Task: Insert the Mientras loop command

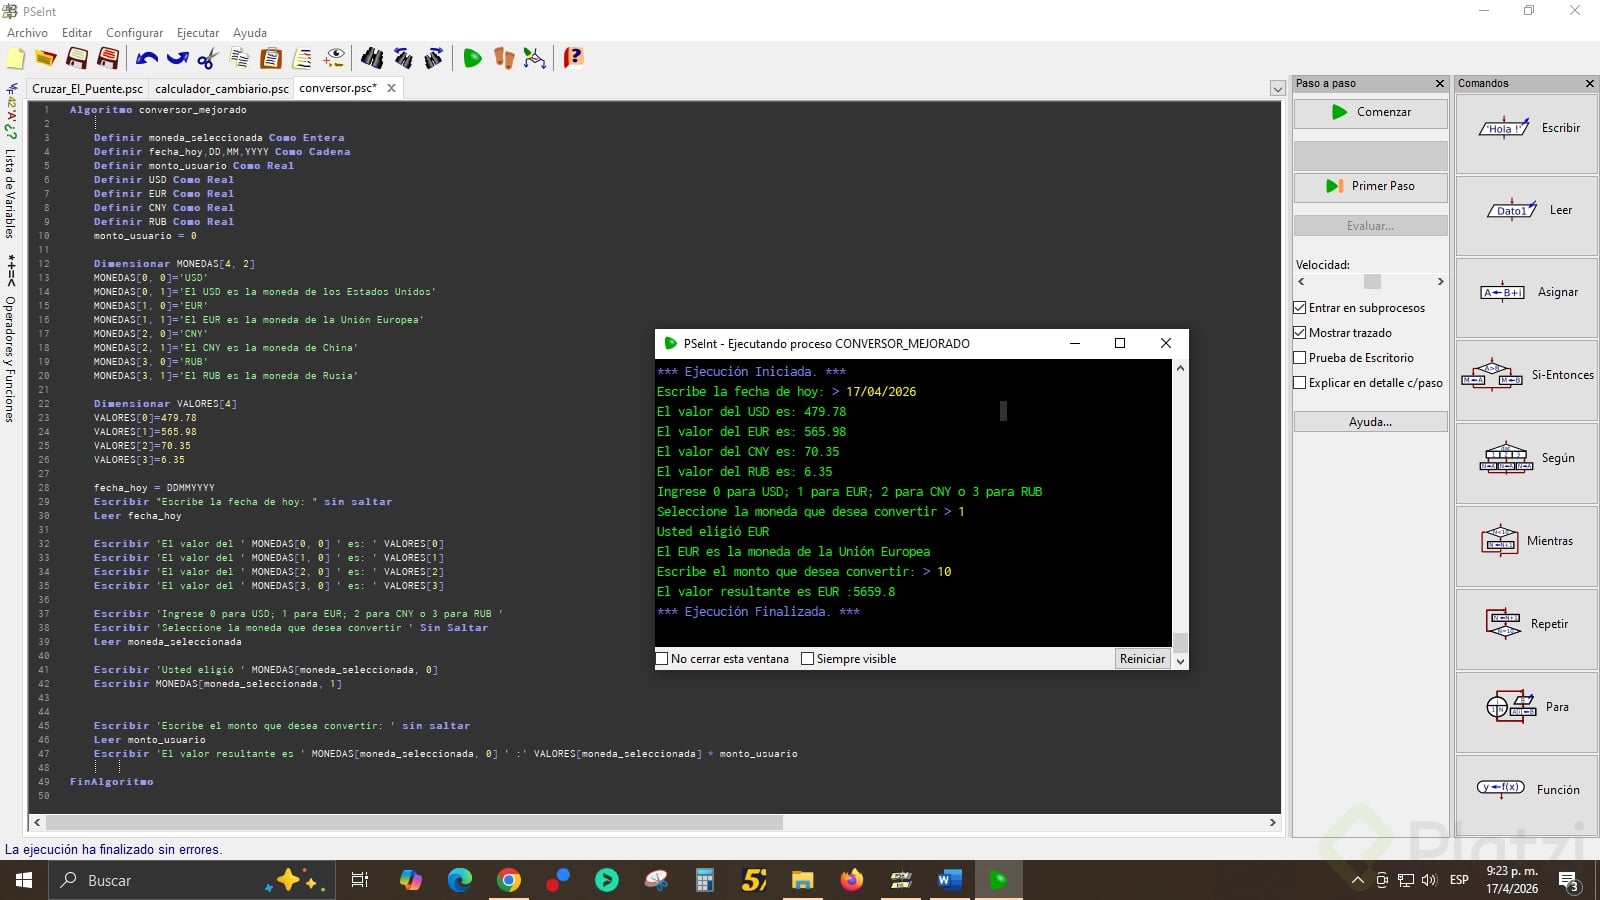Action: (1526, 541)
